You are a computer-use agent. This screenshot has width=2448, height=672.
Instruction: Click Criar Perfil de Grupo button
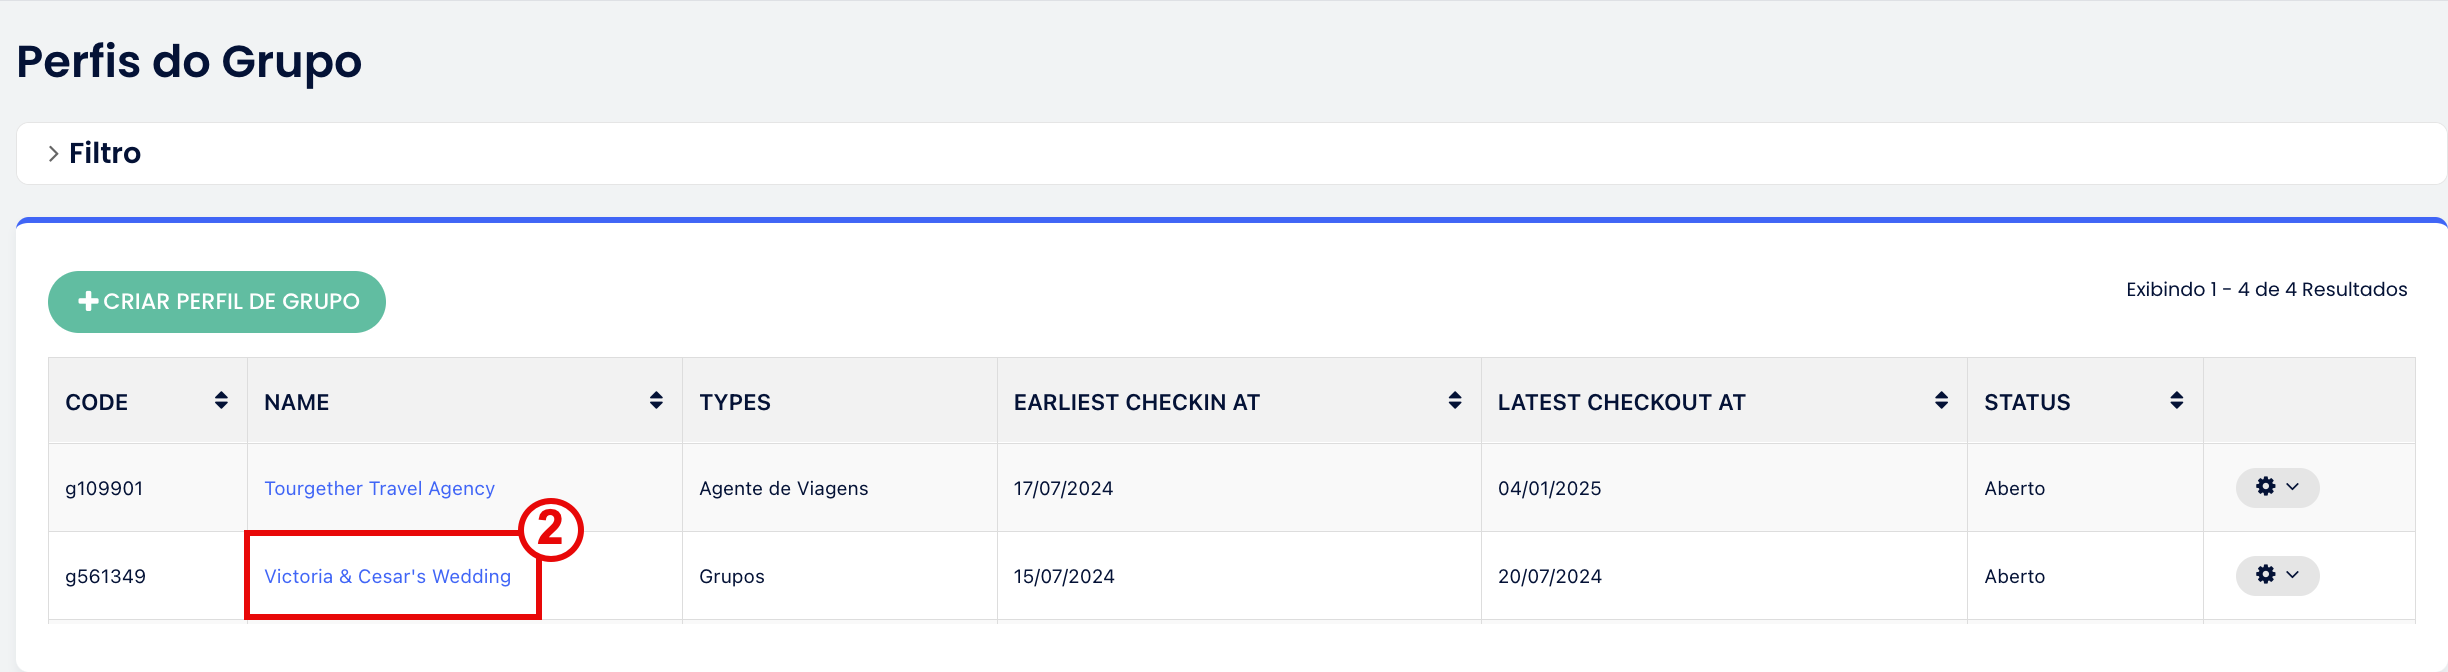217,302
